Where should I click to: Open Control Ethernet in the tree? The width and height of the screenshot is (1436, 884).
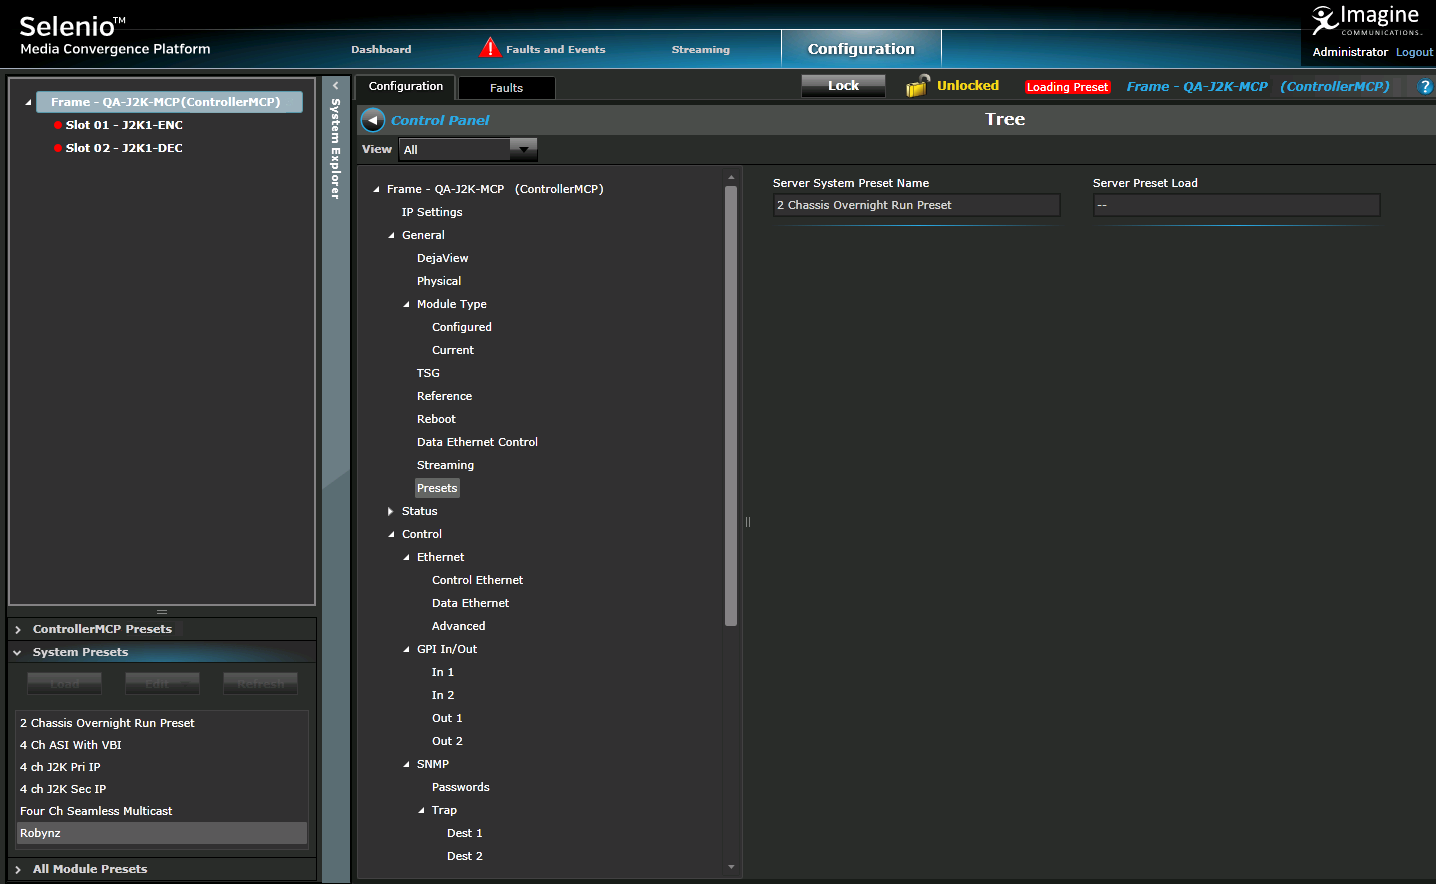pyautogui.click(x=477, y=580)
